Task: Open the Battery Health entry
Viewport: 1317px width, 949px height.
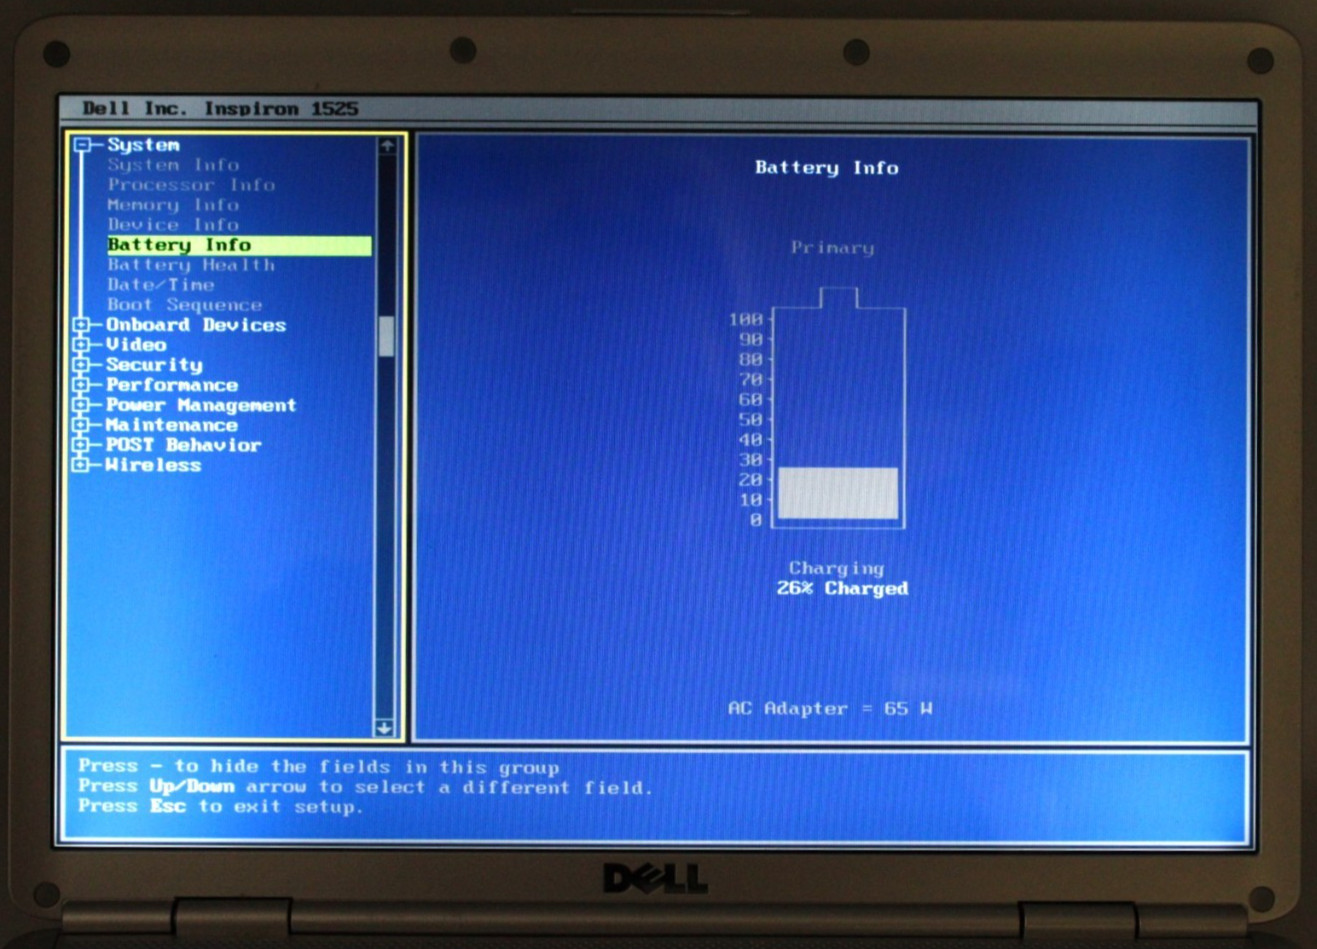Action: (191, 265)
